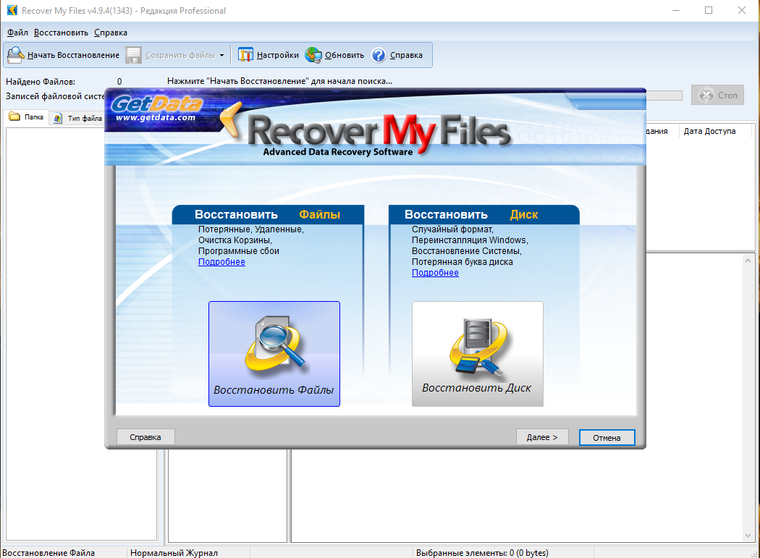The width and height of the screenshot is (760, 558).
Task: Click the Выбранные элементы status bar text
Action: 482,553
